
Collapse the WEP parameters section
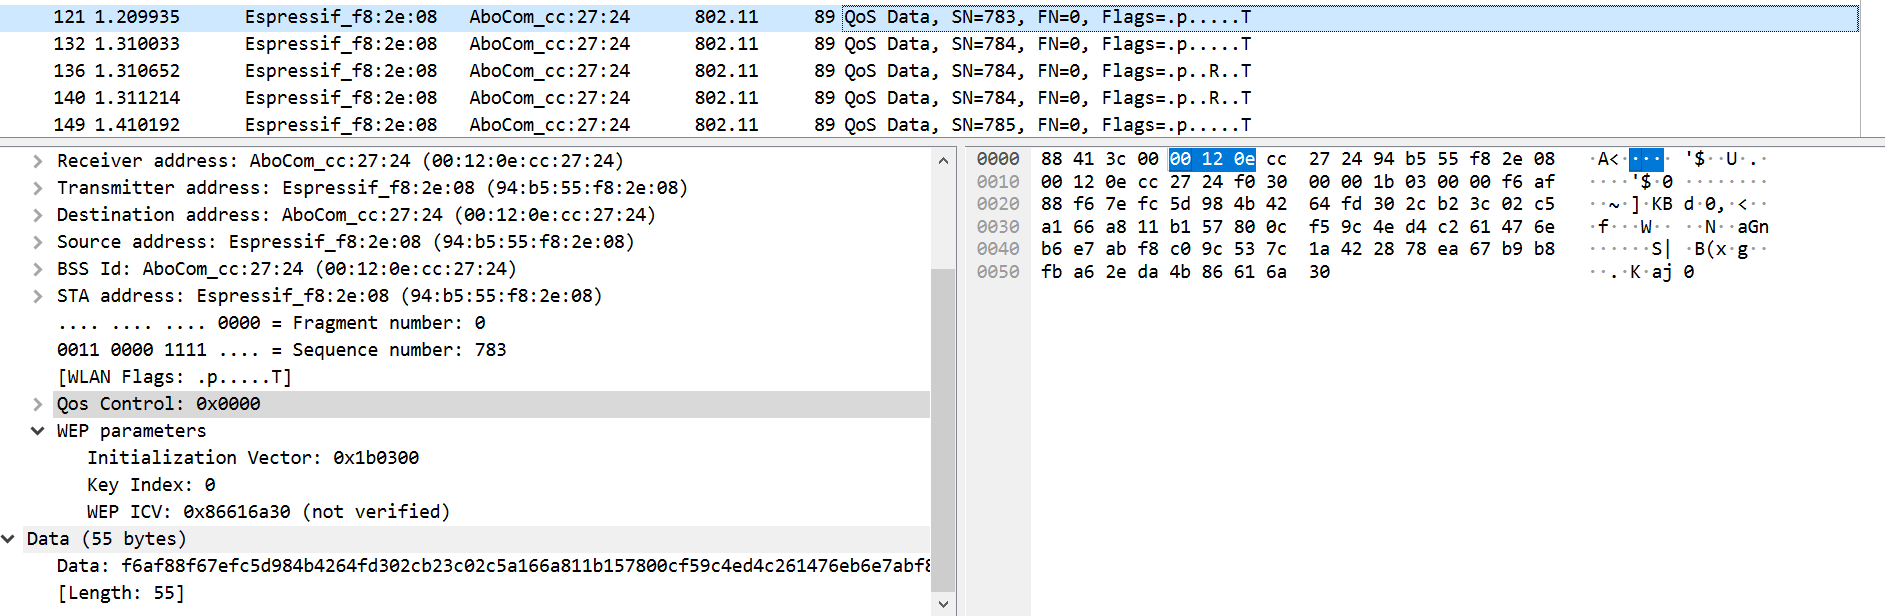(x=37, y=431)
